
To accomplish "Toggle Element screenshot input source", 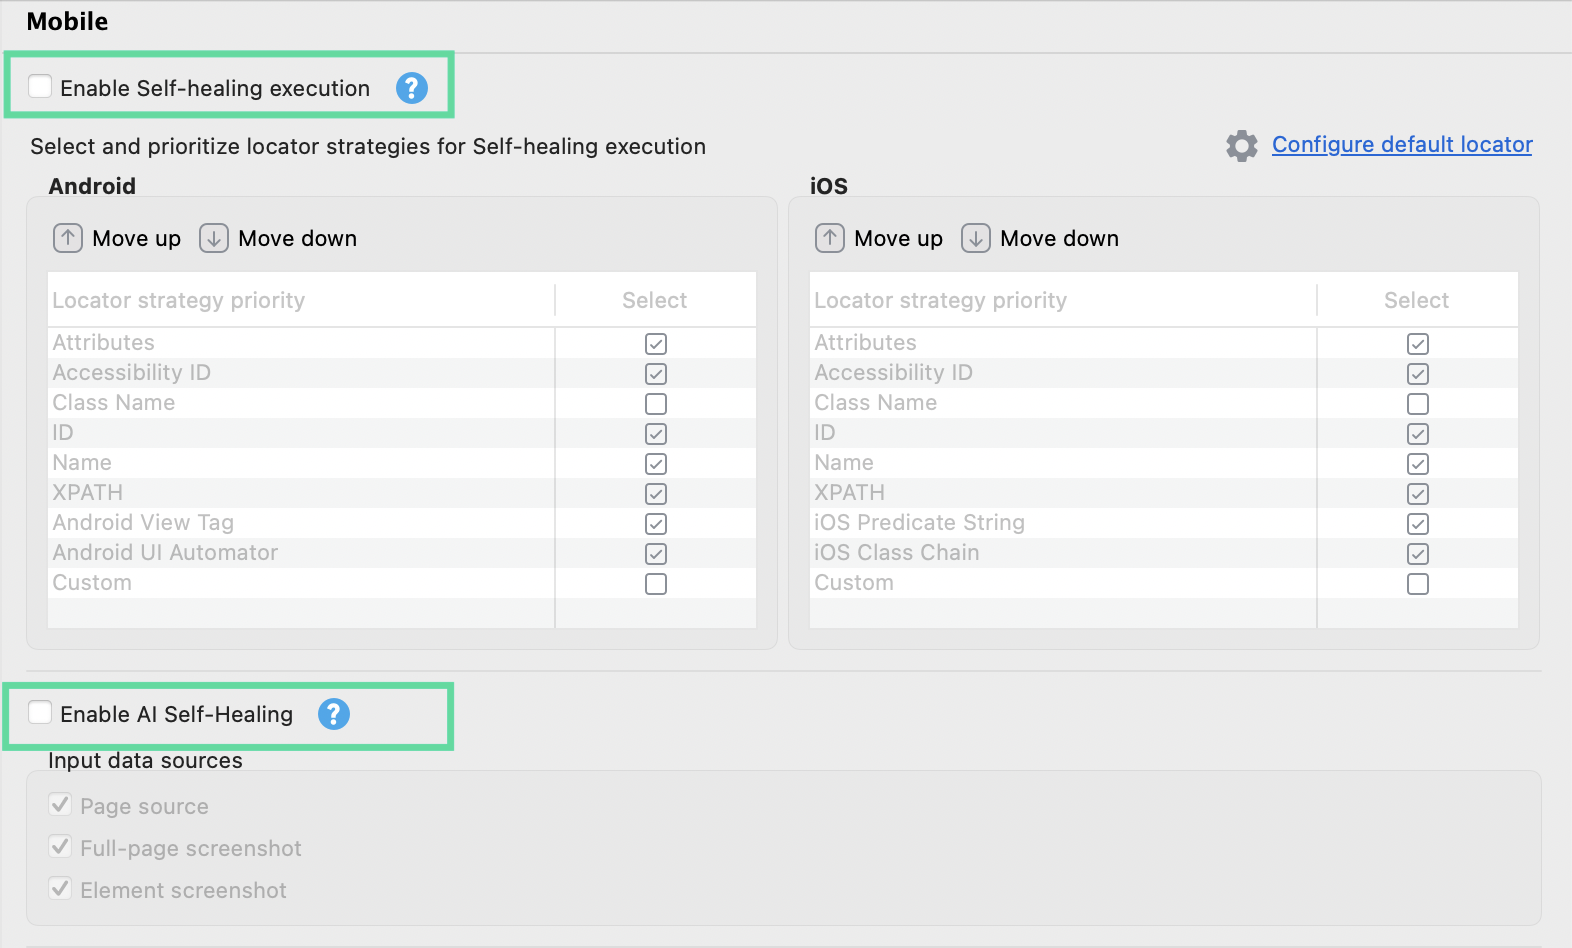I will (x=61, y=889).
